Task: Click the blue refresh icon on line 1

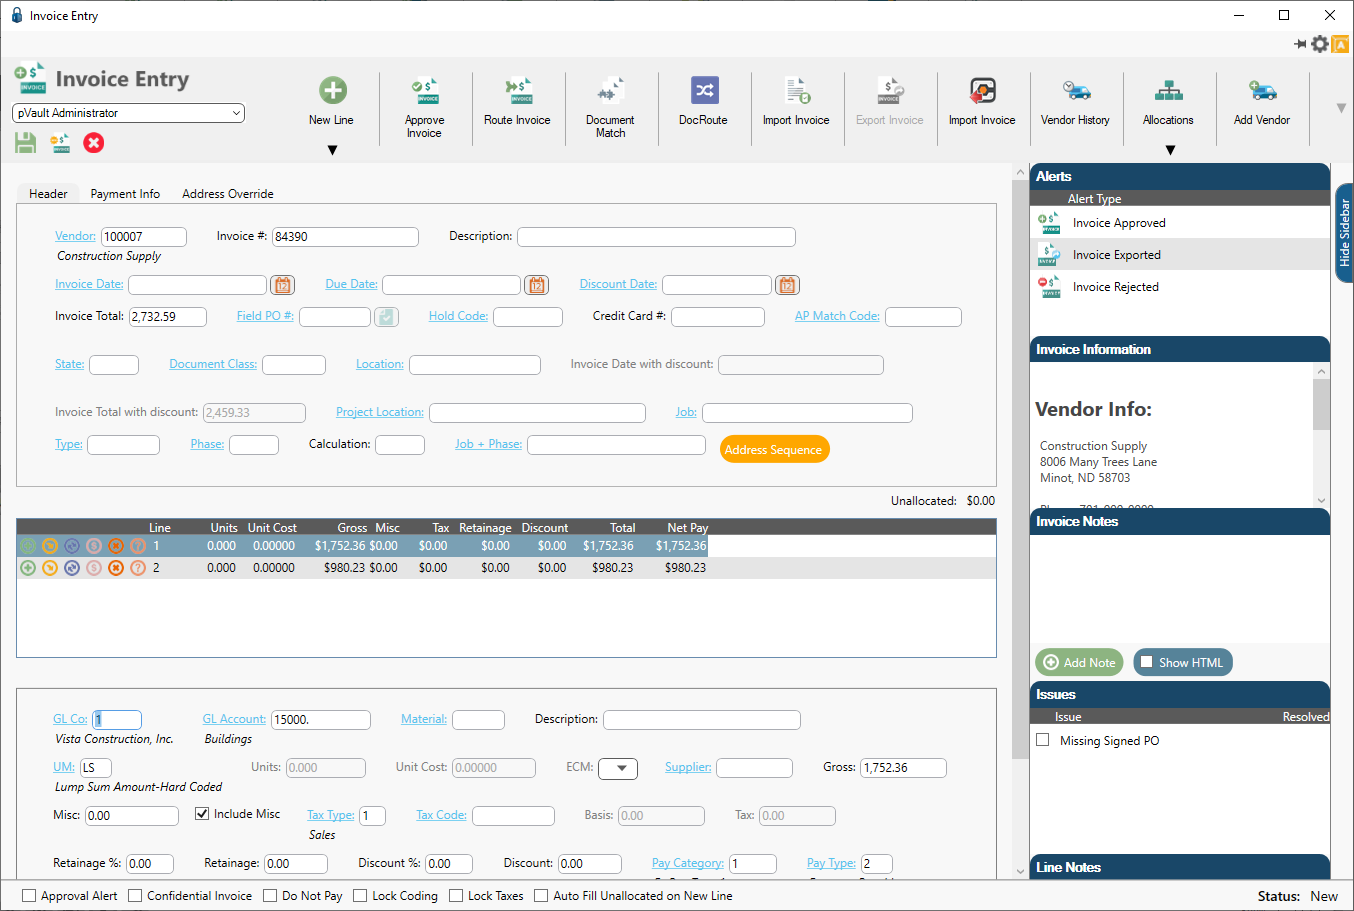Action: [x=72, y=546]
